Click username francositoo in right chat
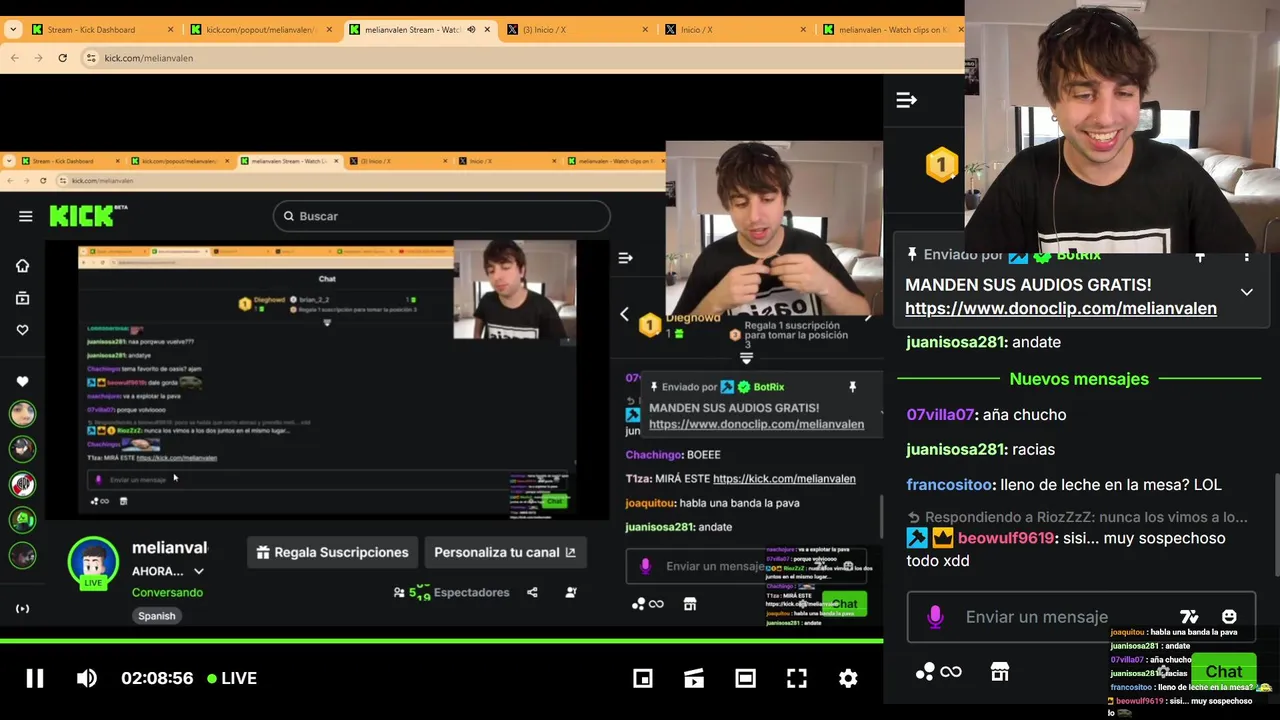Image resolution: width=1280 pixels, height=720 pixels. coord(949,485)
